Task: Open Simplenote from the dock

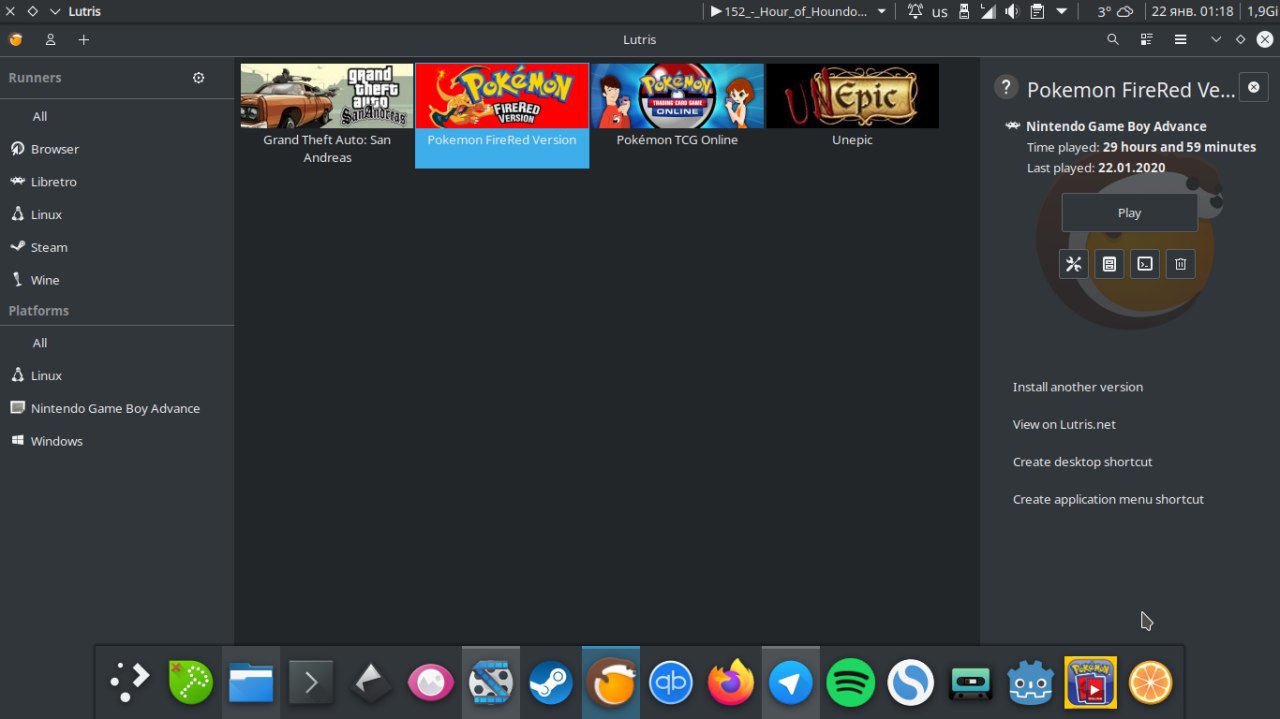Action: pyautogui.click(x=911, y=684)
